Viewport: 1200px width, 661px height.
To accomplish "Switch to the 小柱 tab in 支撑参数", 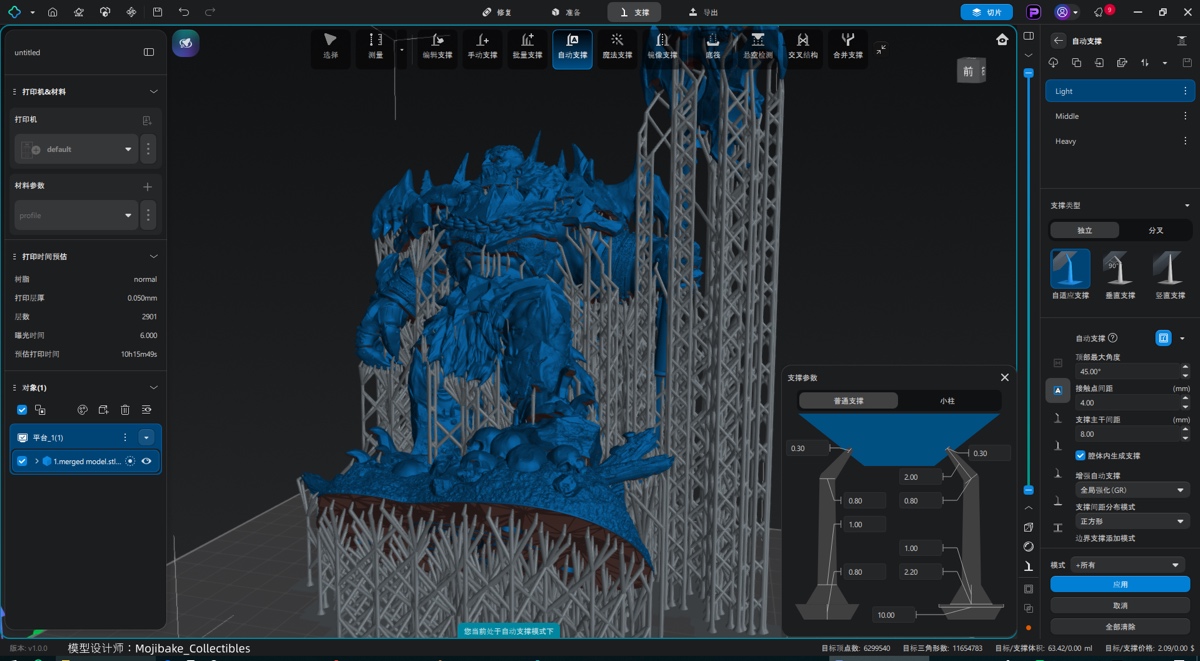I will coord(947,401).
